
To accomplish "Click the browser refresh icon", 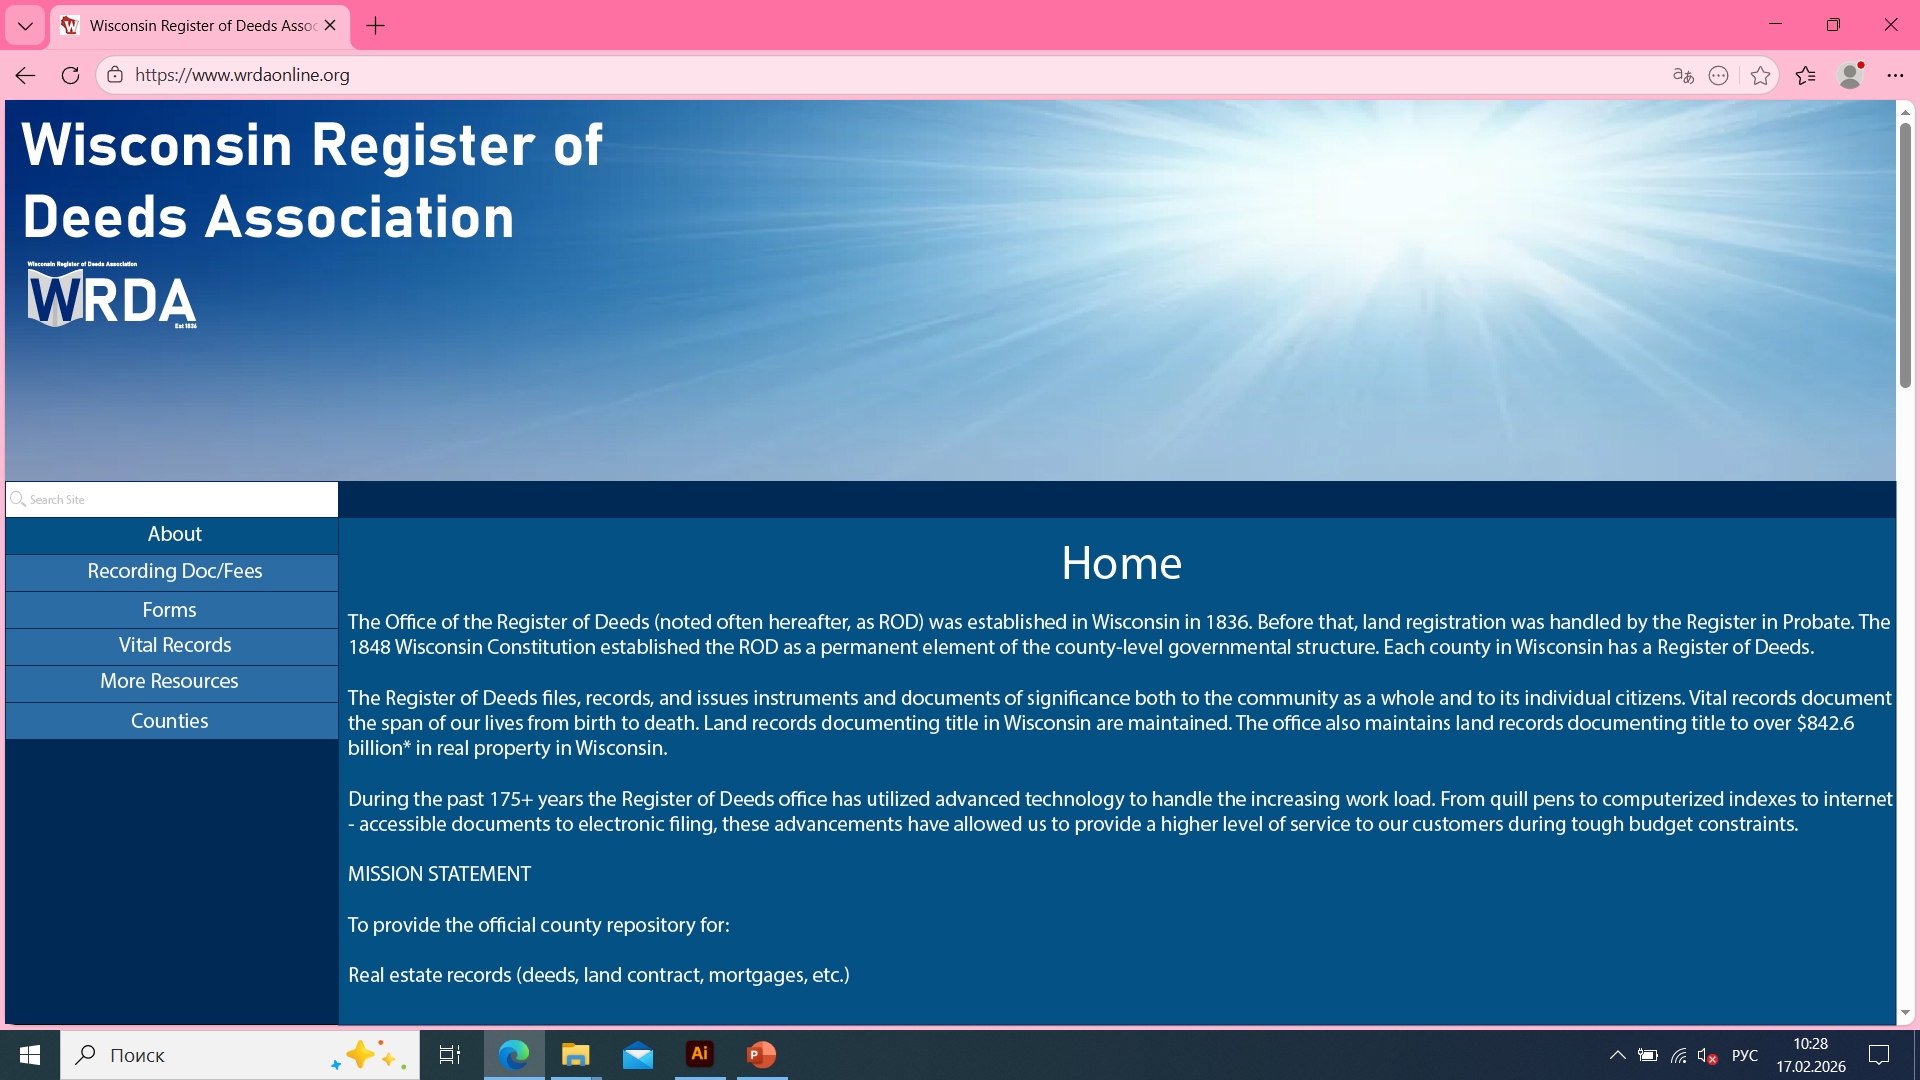I will (70, 75).
